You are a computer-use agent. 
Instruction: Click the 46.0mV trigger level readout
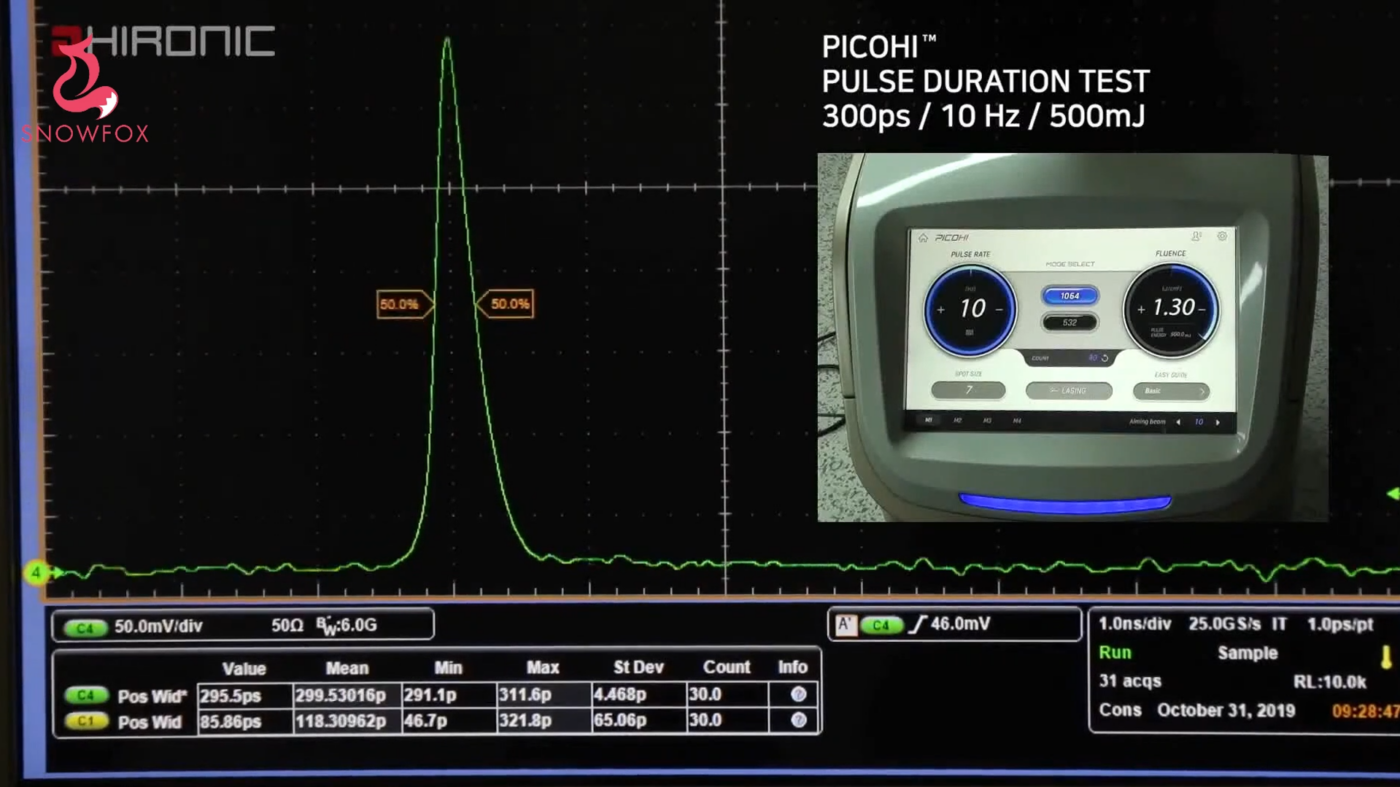(961, 624)
